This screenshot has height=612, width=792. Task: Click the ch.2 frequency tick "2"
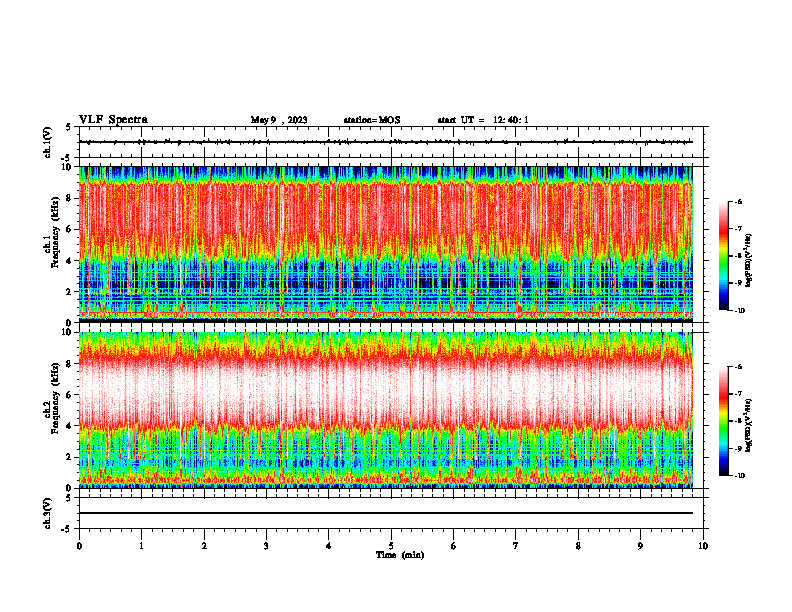click(x=69, y=457)
